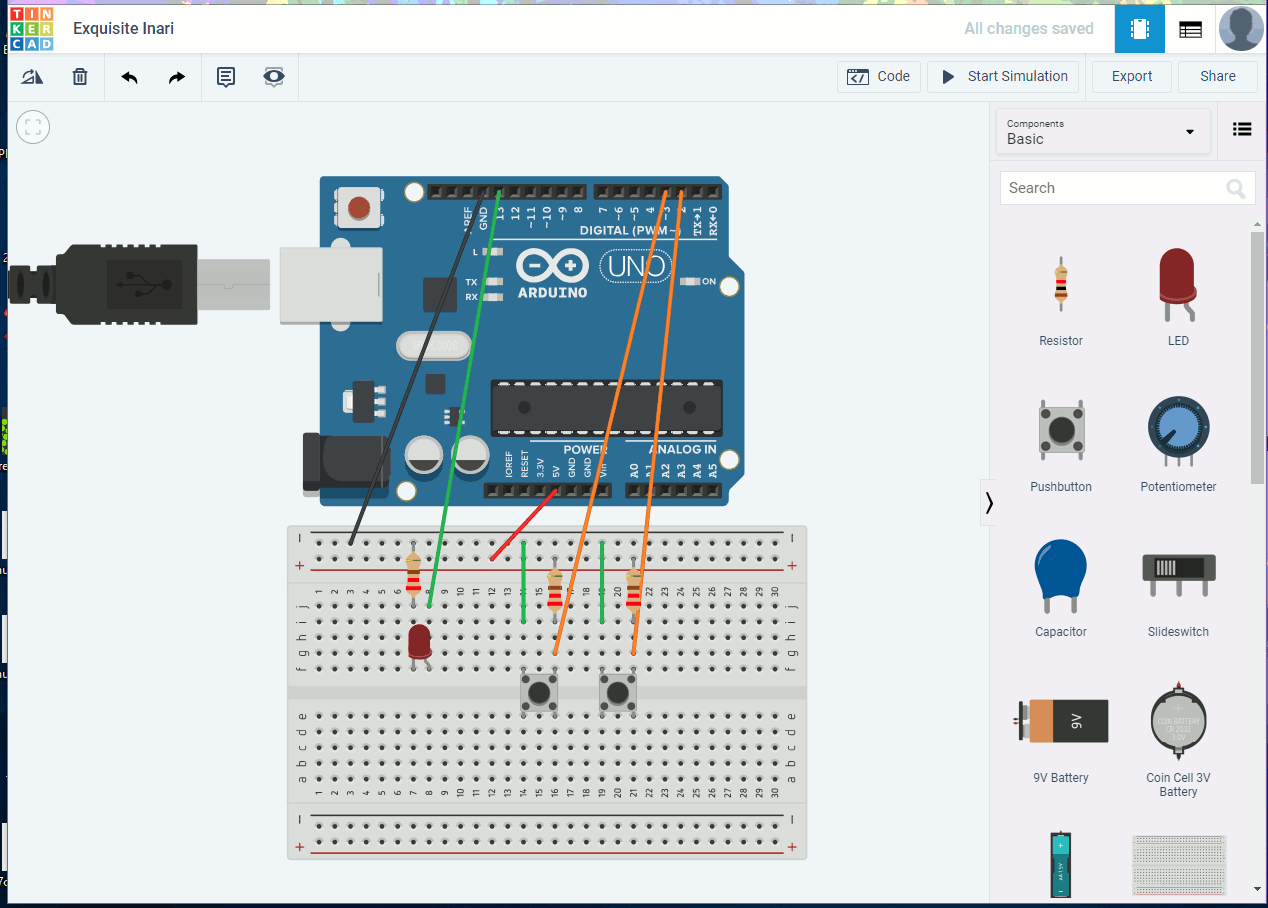Zoom to fit the circuit
The height and width of the screenshot is (908, 1268).
pyautogui.click(x=33, y=127)
